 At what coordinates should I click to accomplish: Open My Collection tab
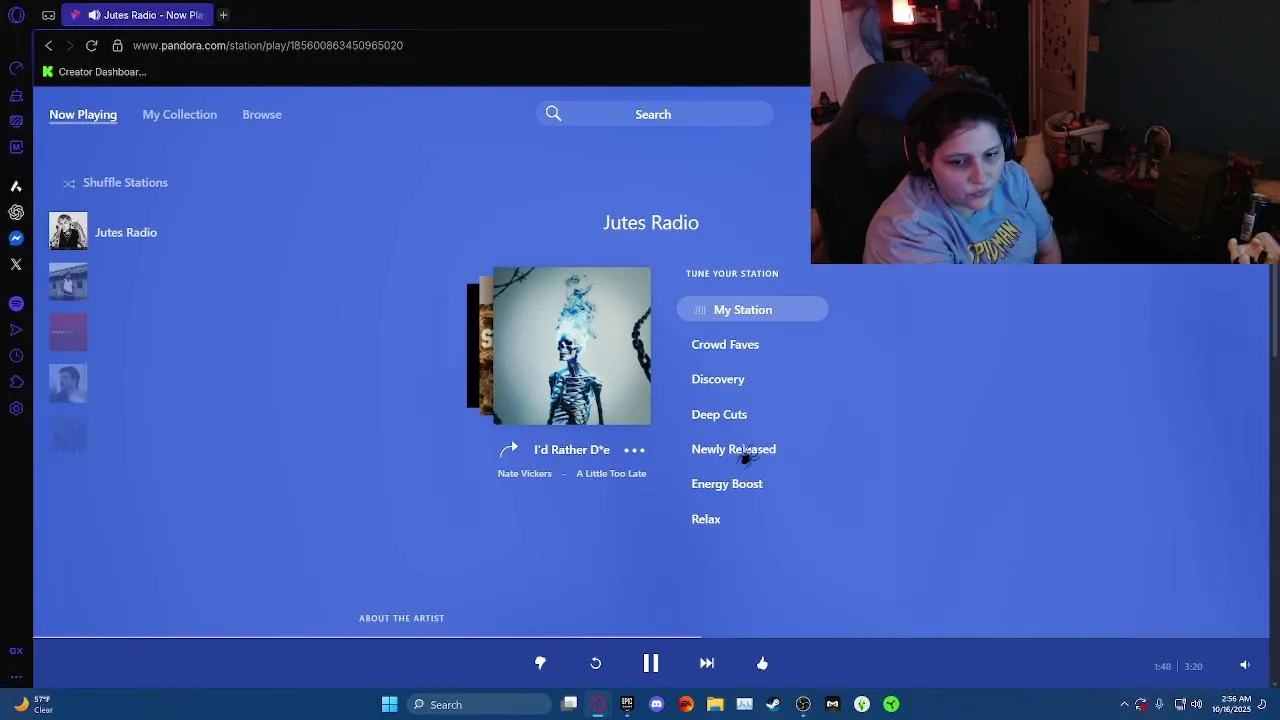(179, 114)
